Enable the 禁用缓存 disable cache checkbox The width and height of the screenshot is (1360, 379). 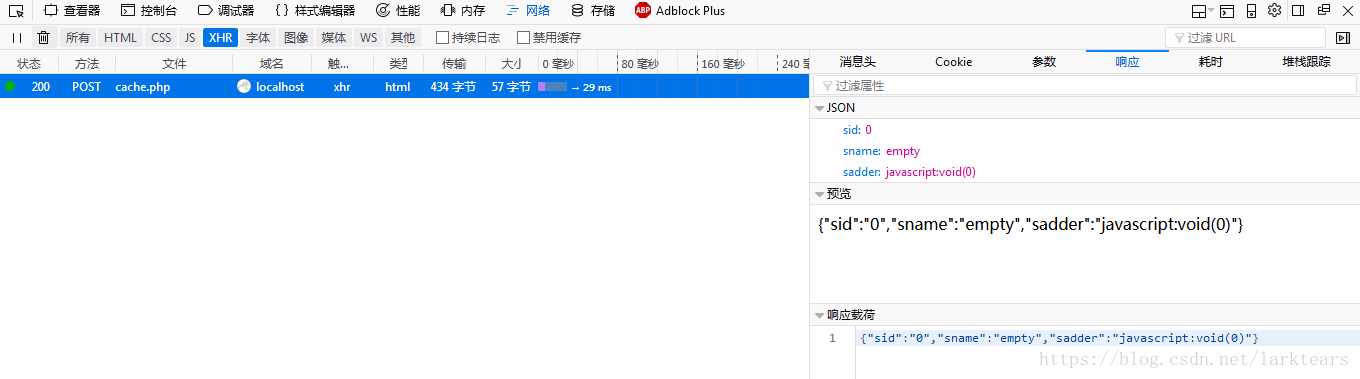point(523,38)
